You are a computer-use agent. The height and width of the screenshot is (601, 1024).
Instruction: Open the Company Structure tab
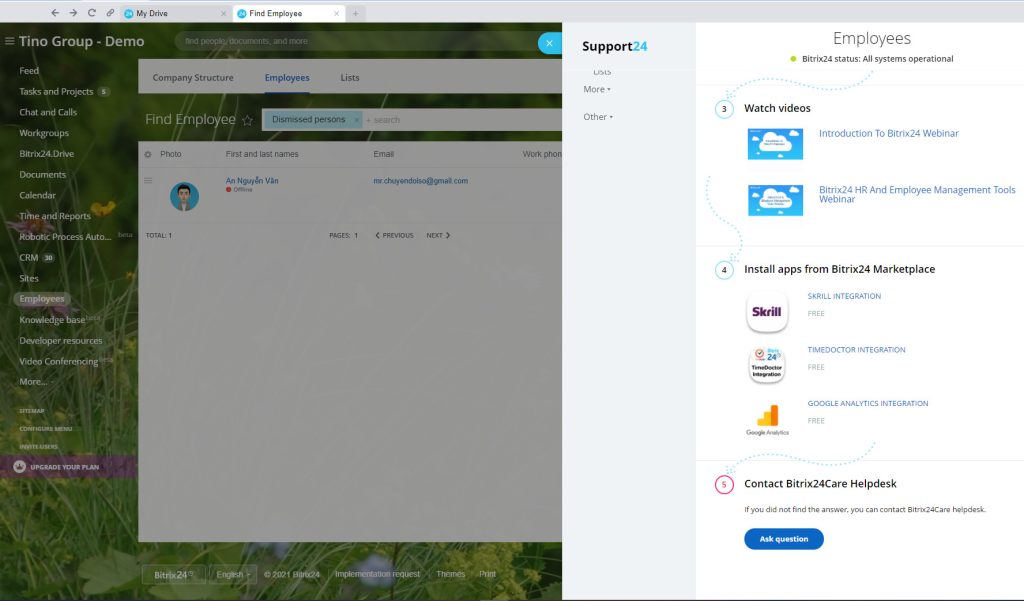click(193, 78)
